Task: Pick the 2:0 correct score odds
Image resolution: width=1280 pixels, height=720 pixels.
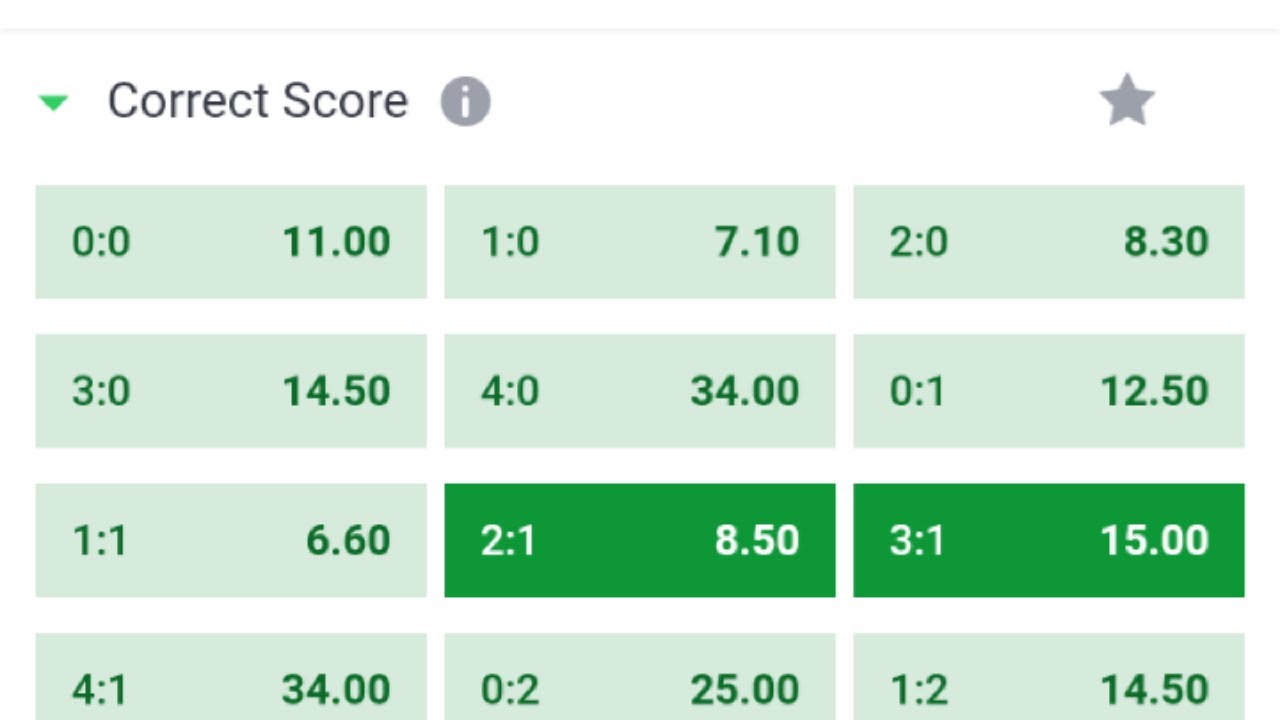Action: pyautogui.click(x=1048, y=242)
